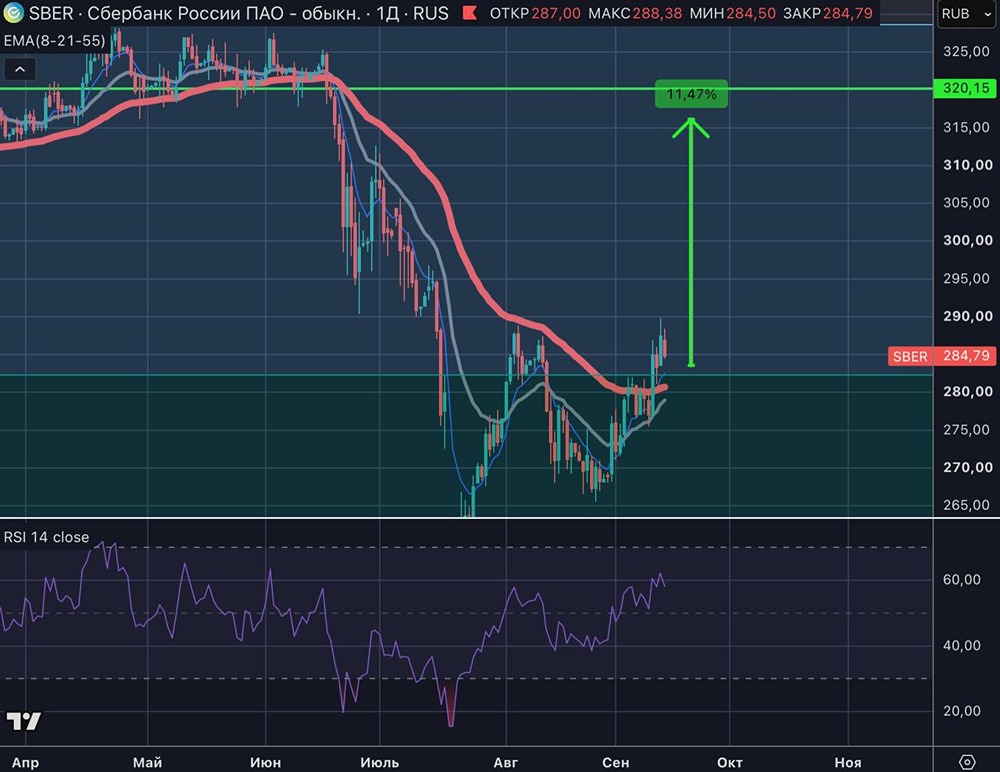Click the 20,00 RSI scale label
This screenshot has width=1000, height=772.
click(962, 711)
